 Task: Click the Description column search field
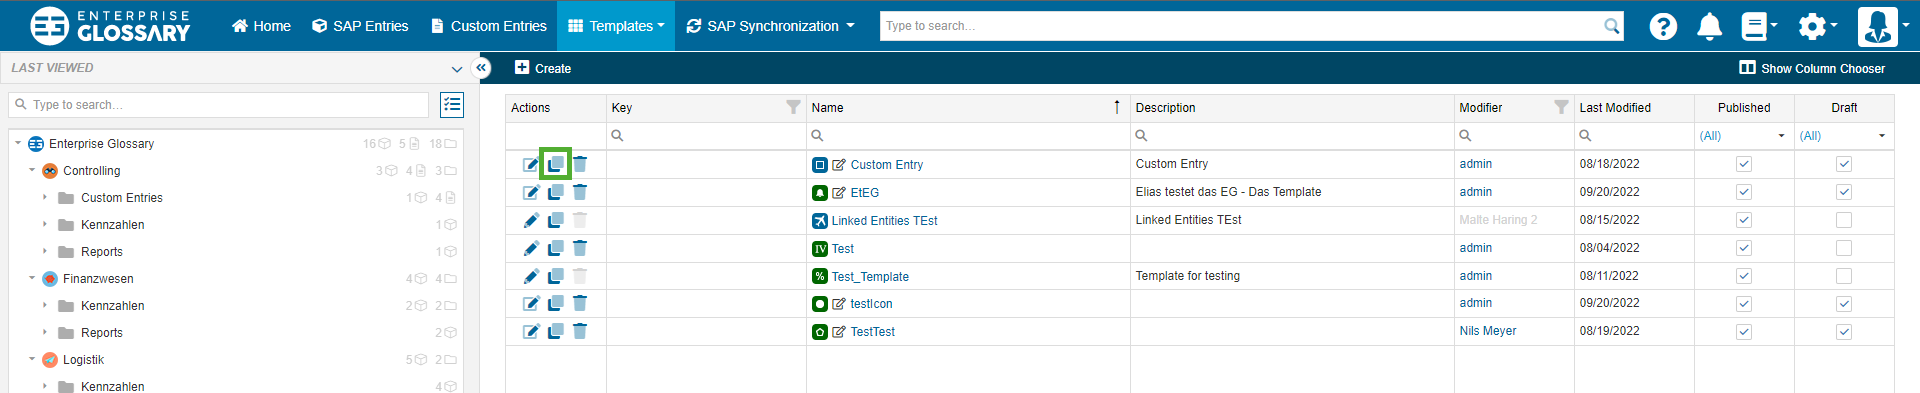1292,136
